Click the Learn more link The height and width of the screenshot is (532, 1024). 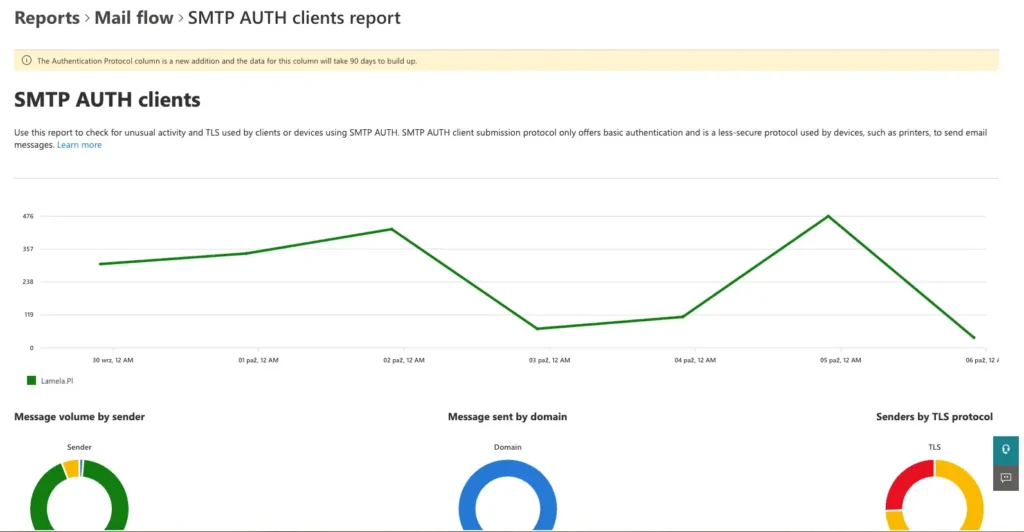click(x=79, y=145)
